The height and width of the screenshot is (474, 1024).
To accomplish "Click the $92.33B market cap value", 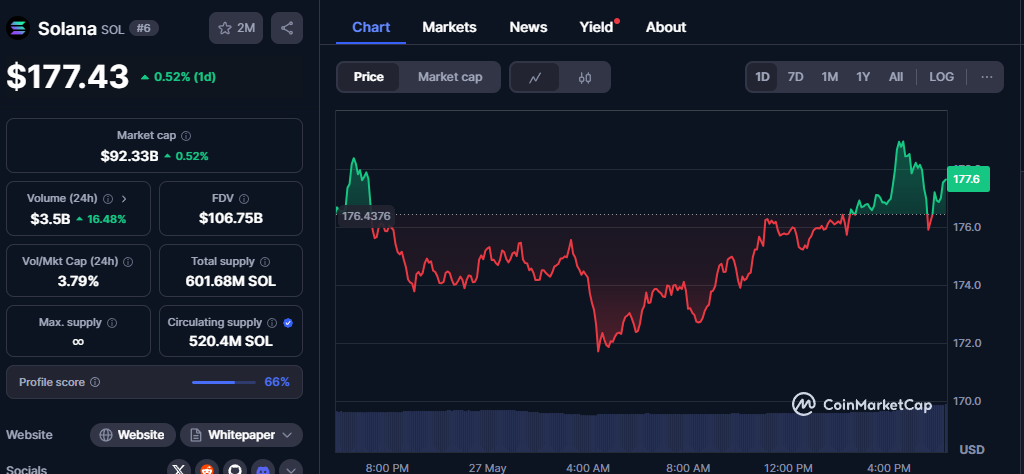I will [129, 156].
